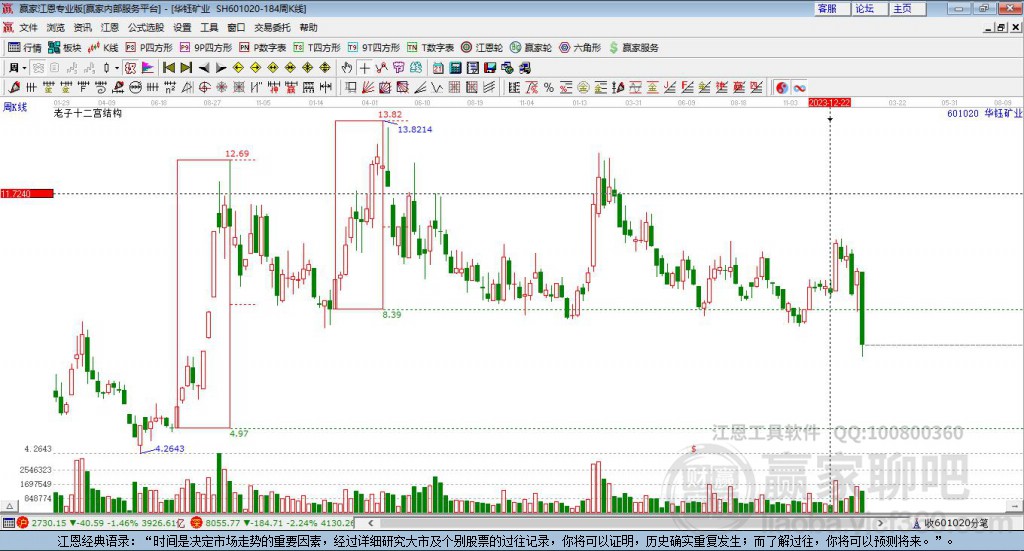Open the P四方形 square tool
This screenshot has width=1024, height=551.
click(x=149, y=48)
